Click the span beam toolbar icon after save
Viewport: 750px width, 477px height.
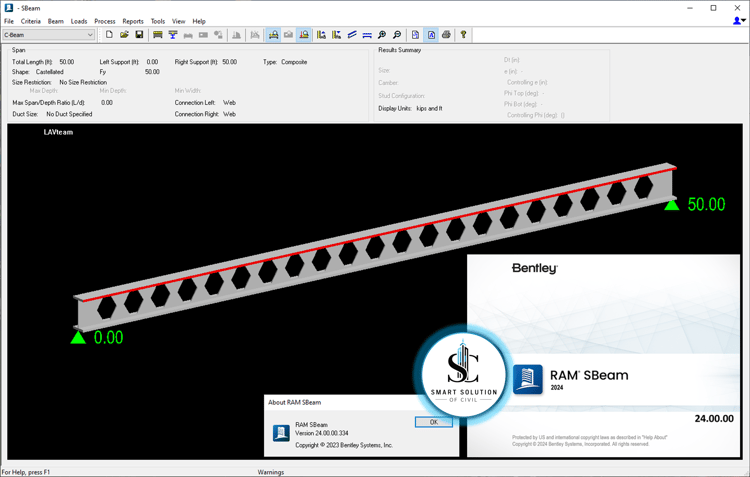pos(157,34)
